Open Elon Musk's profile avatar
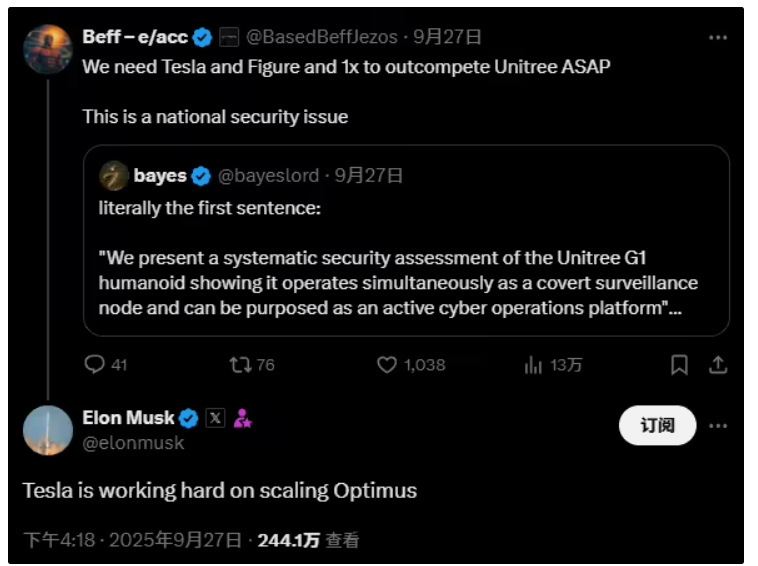Screen dimensions: 758x566 pyautogui.click(x=47, y=430)
